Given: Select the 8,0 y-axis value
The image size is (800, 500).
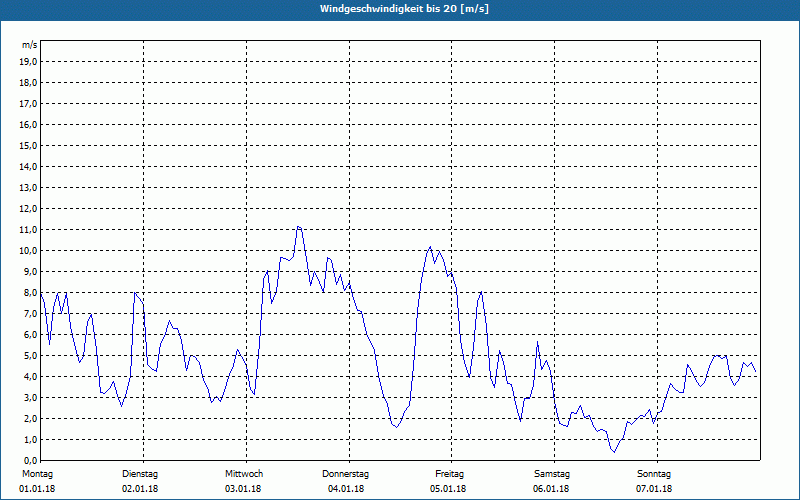Looking at the screenshot, I should click(x=31, y=292).
